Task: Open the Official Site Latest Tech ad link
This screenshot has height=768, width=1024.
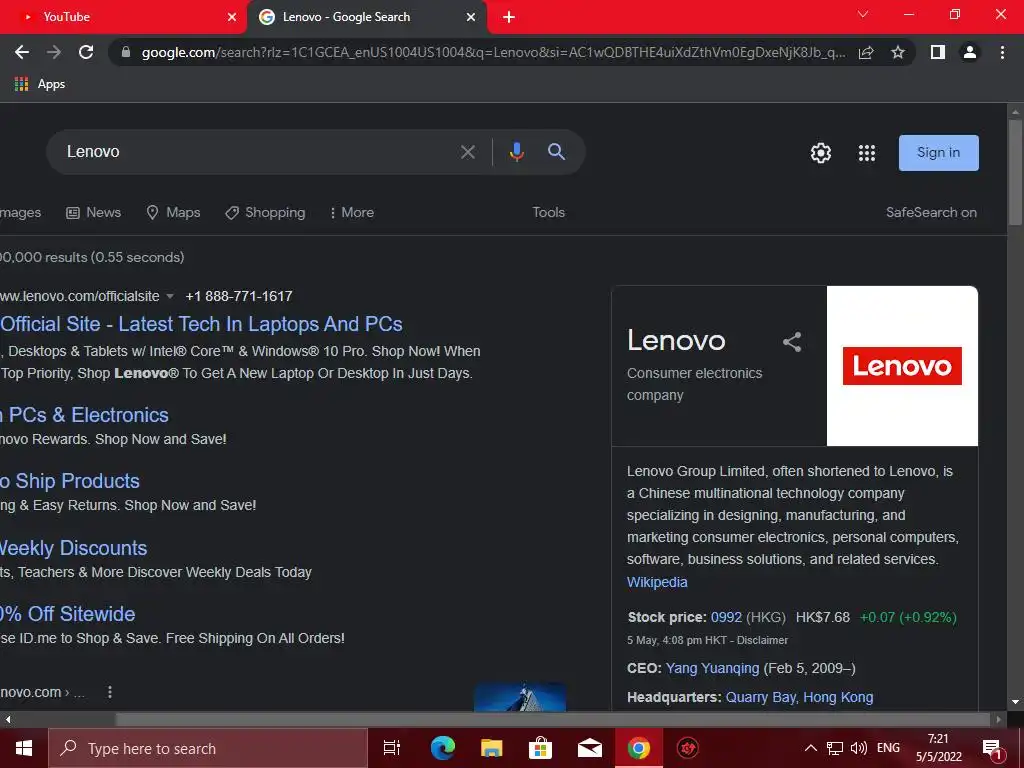Action: [x=201, y=324]
